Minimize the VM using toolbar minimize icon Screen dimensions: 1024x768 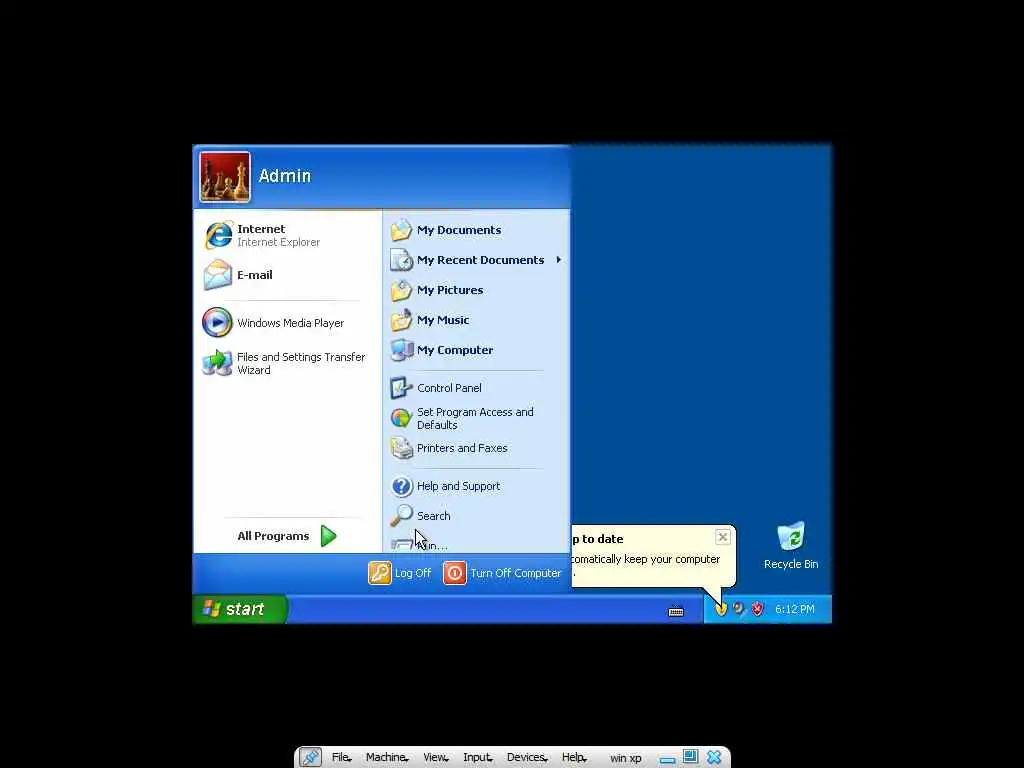click(667, 760)
